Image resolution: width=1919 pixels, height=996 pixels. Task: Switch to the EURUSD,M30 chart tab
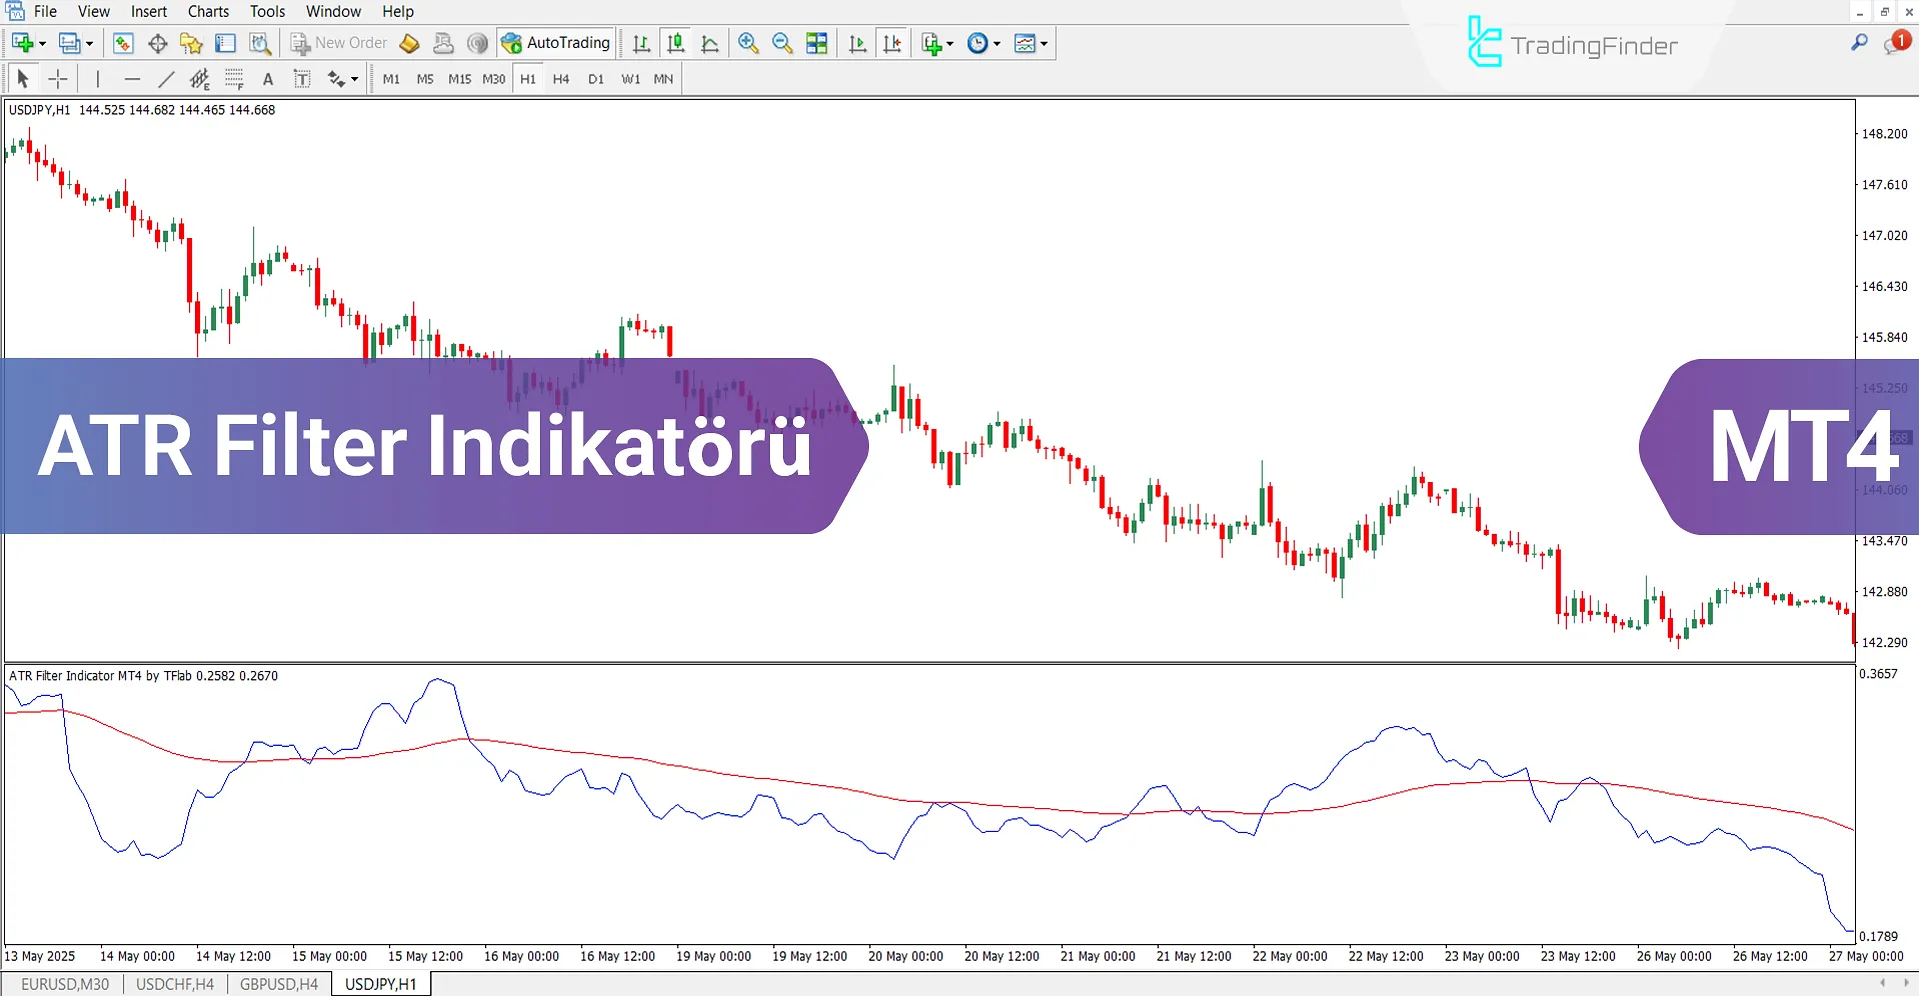coord(64,983)
